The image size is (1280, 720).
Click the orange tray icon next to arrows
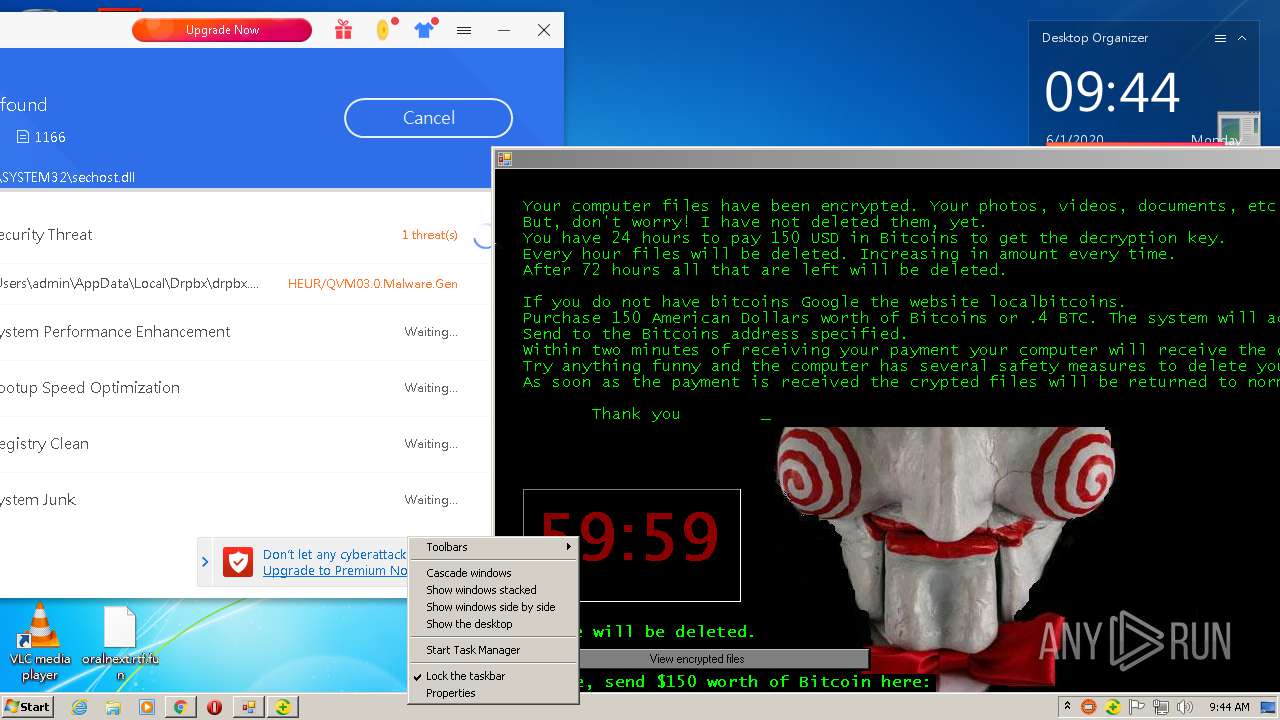(1089, 707)
